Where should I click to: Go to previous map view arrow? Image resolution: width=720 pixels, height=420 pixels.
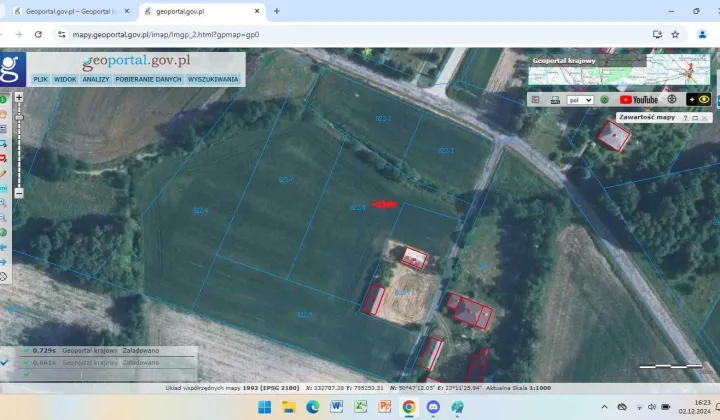3,247
